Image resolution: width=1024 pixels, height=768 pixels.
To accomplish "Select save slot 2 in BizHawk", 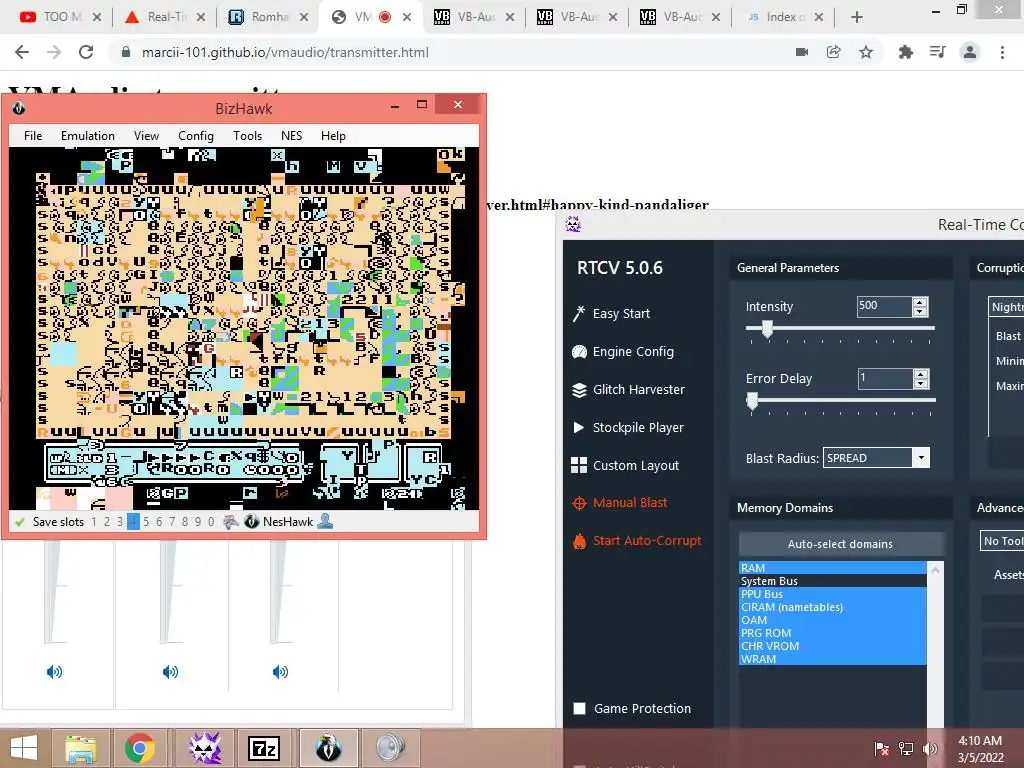I will click(x=107, y=521).
